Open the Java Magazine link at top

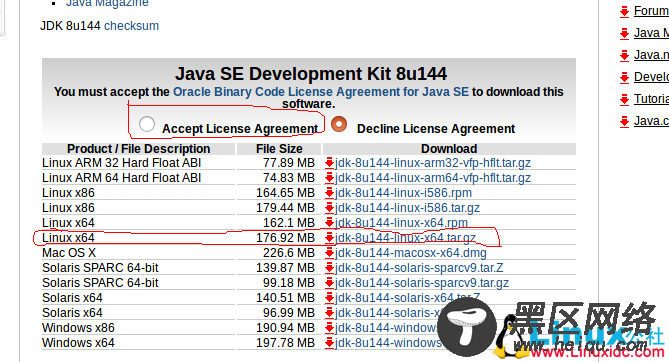pos(107,3)
